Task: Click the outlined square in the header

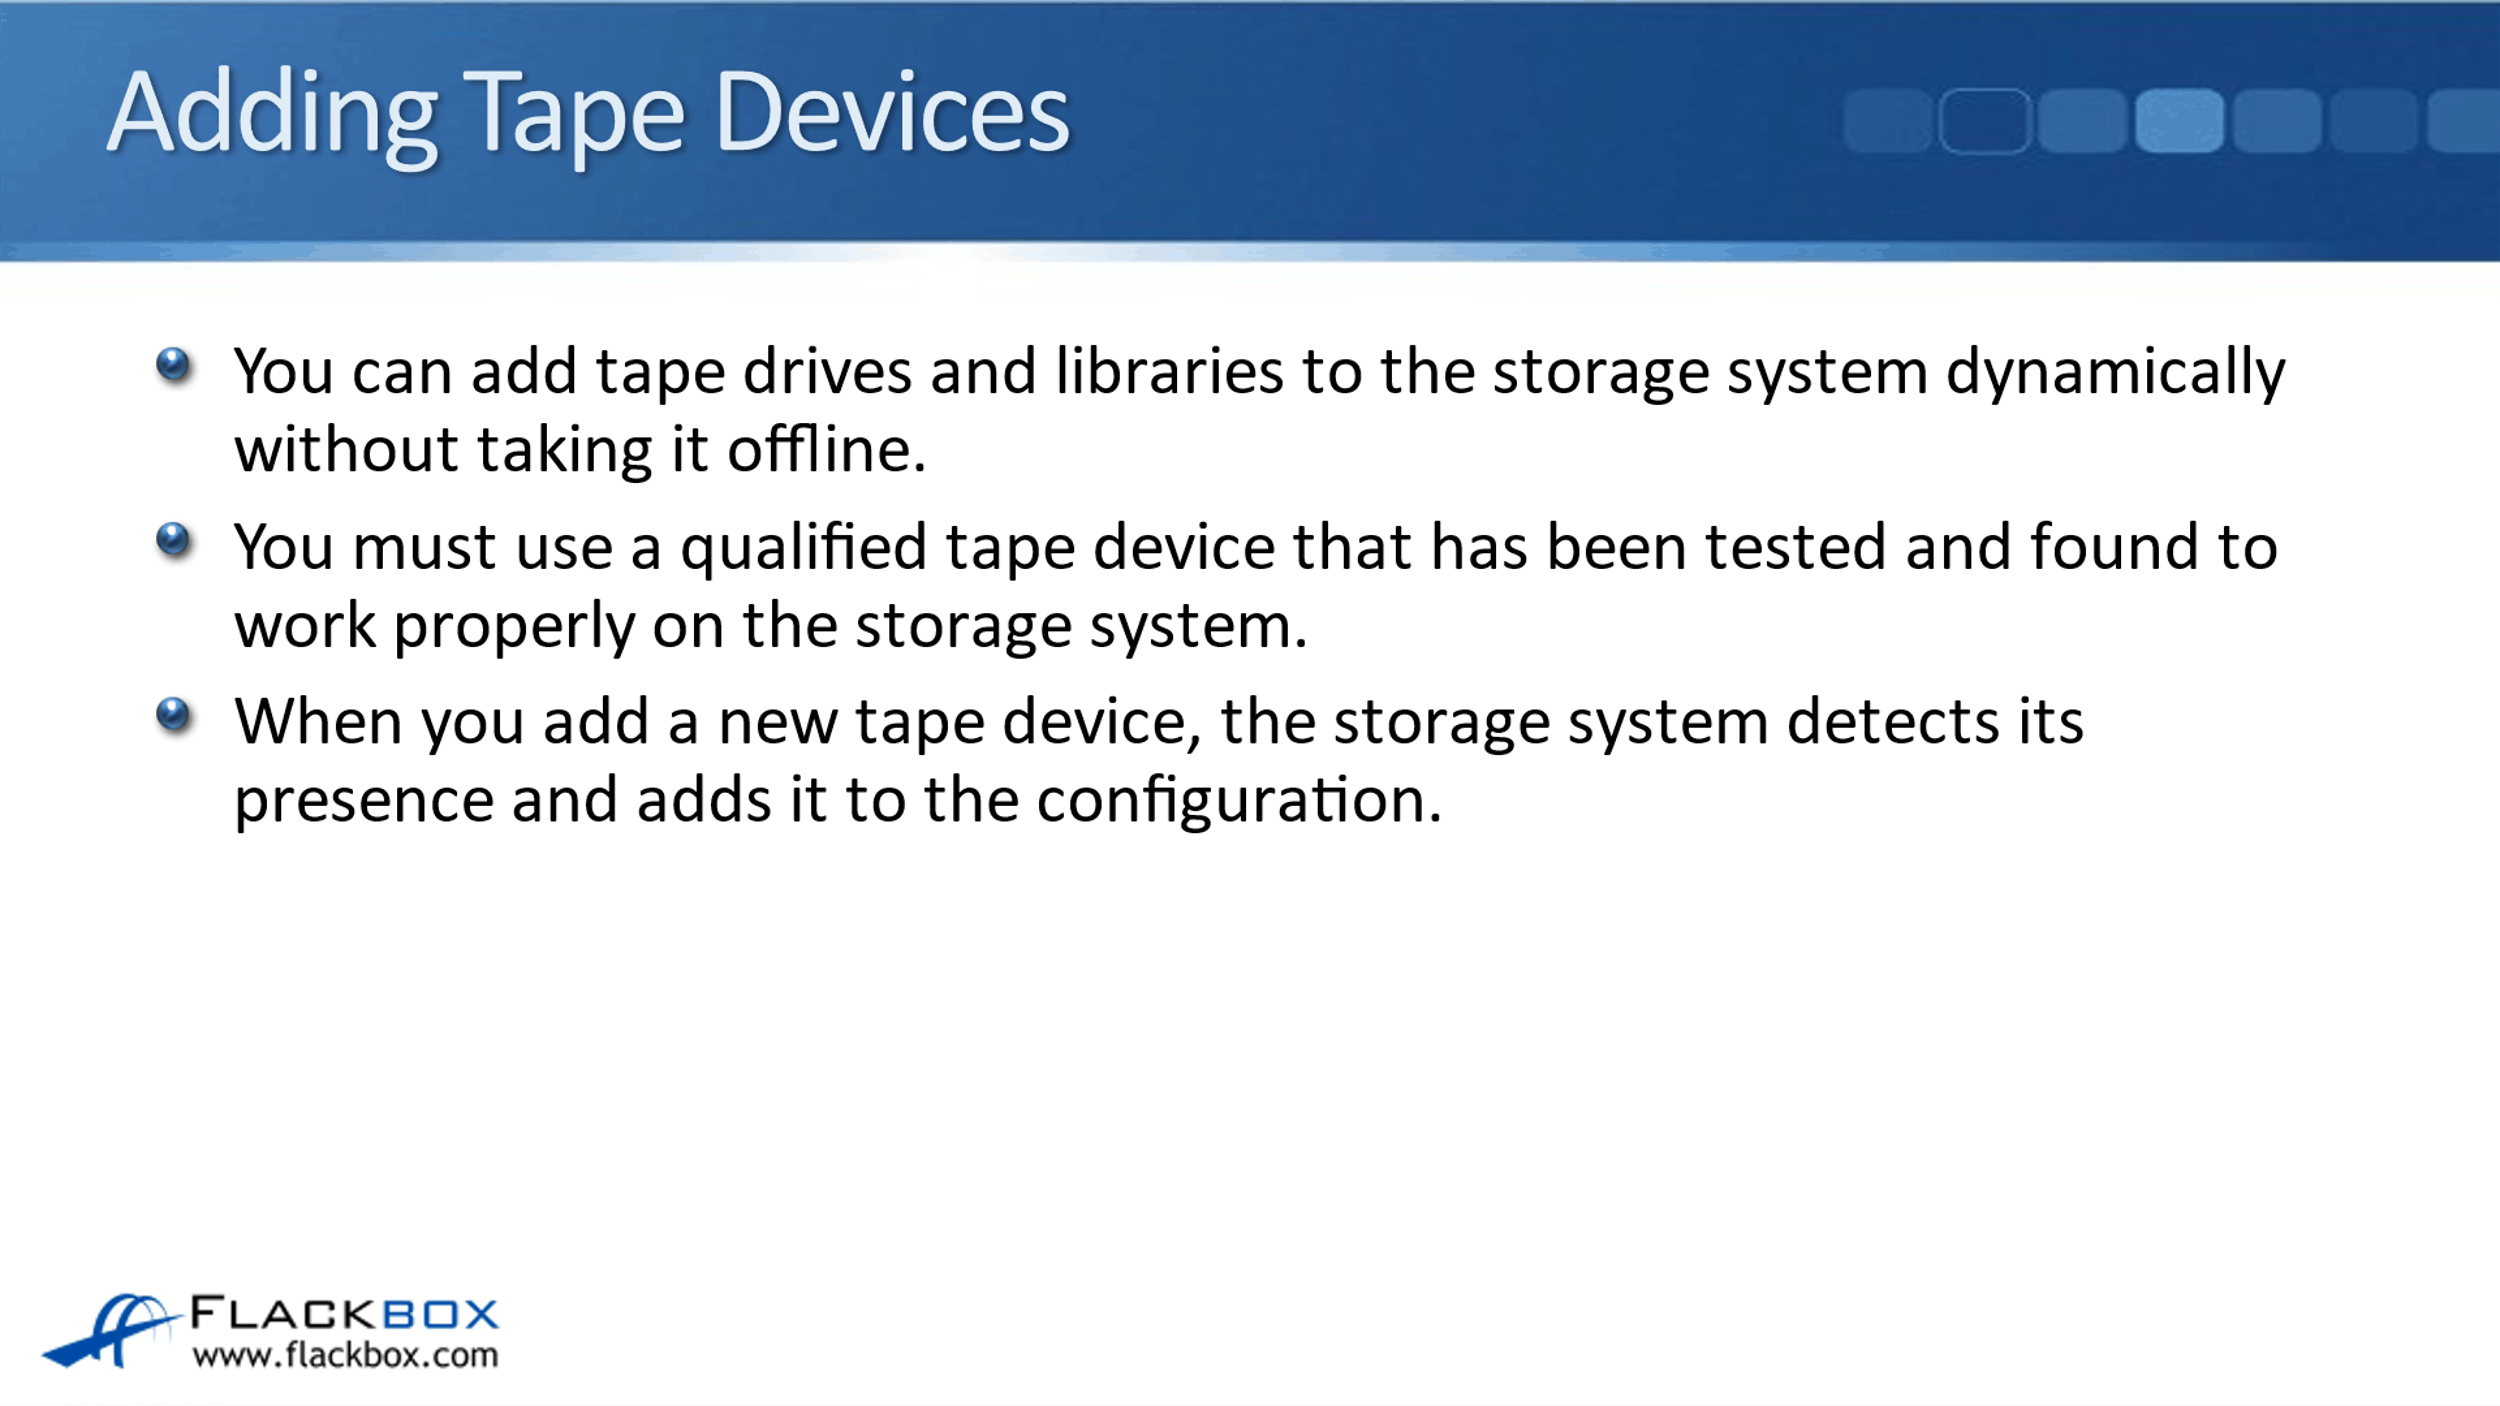Action: coord(1984,121)
